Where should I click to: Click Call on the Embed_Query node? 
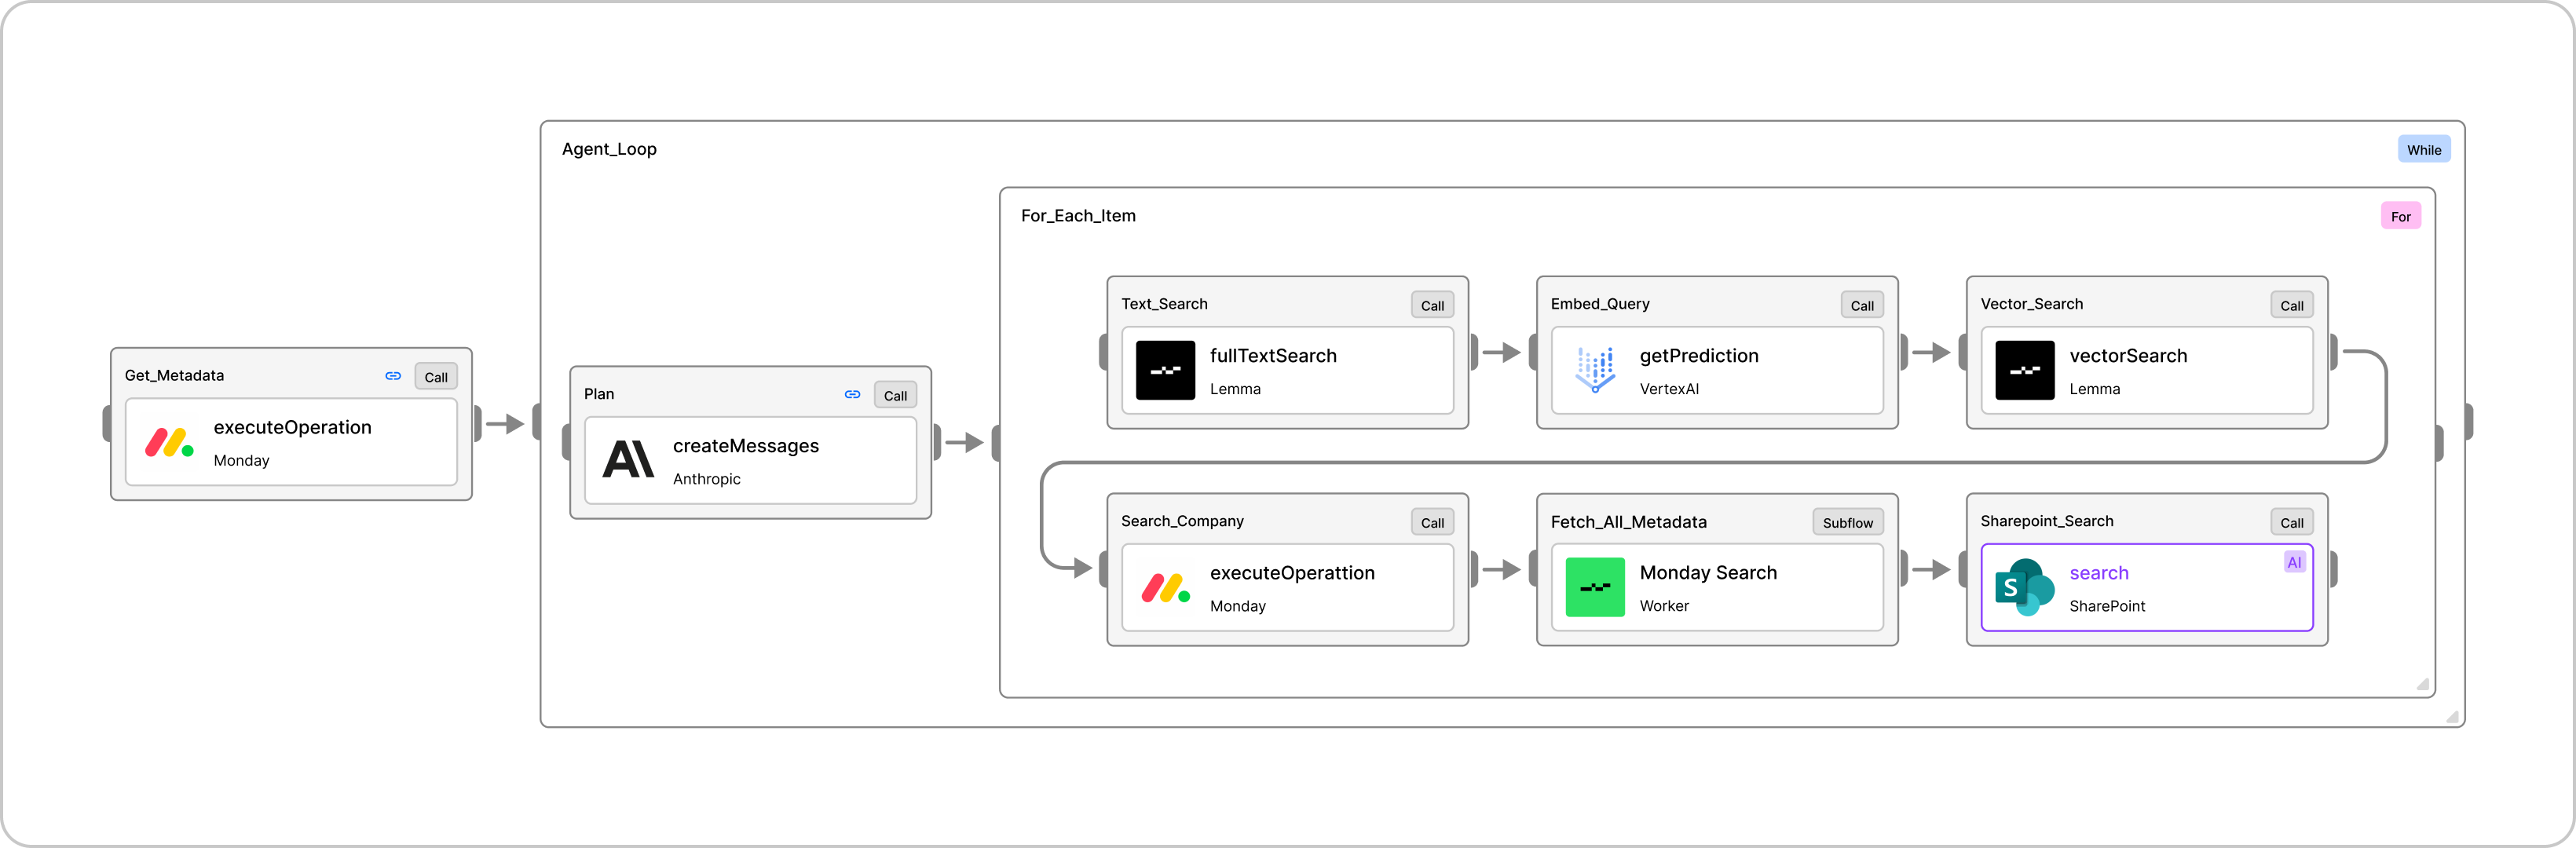[1861, 304]
